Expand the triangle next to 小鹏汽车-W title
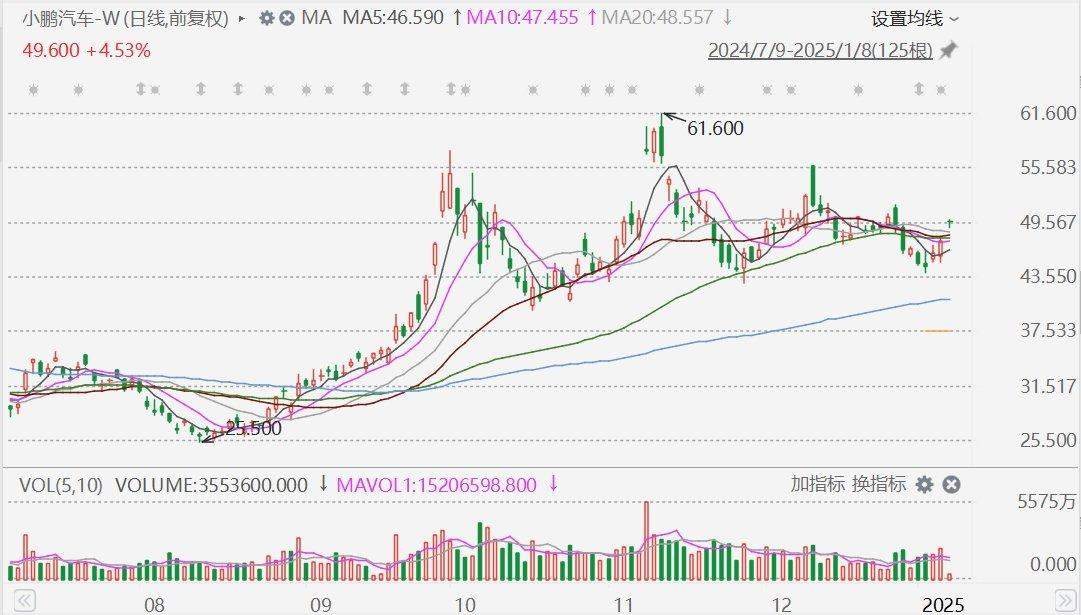The width and height of the screenshot is (1081, 615). click(x=241, y=19)
